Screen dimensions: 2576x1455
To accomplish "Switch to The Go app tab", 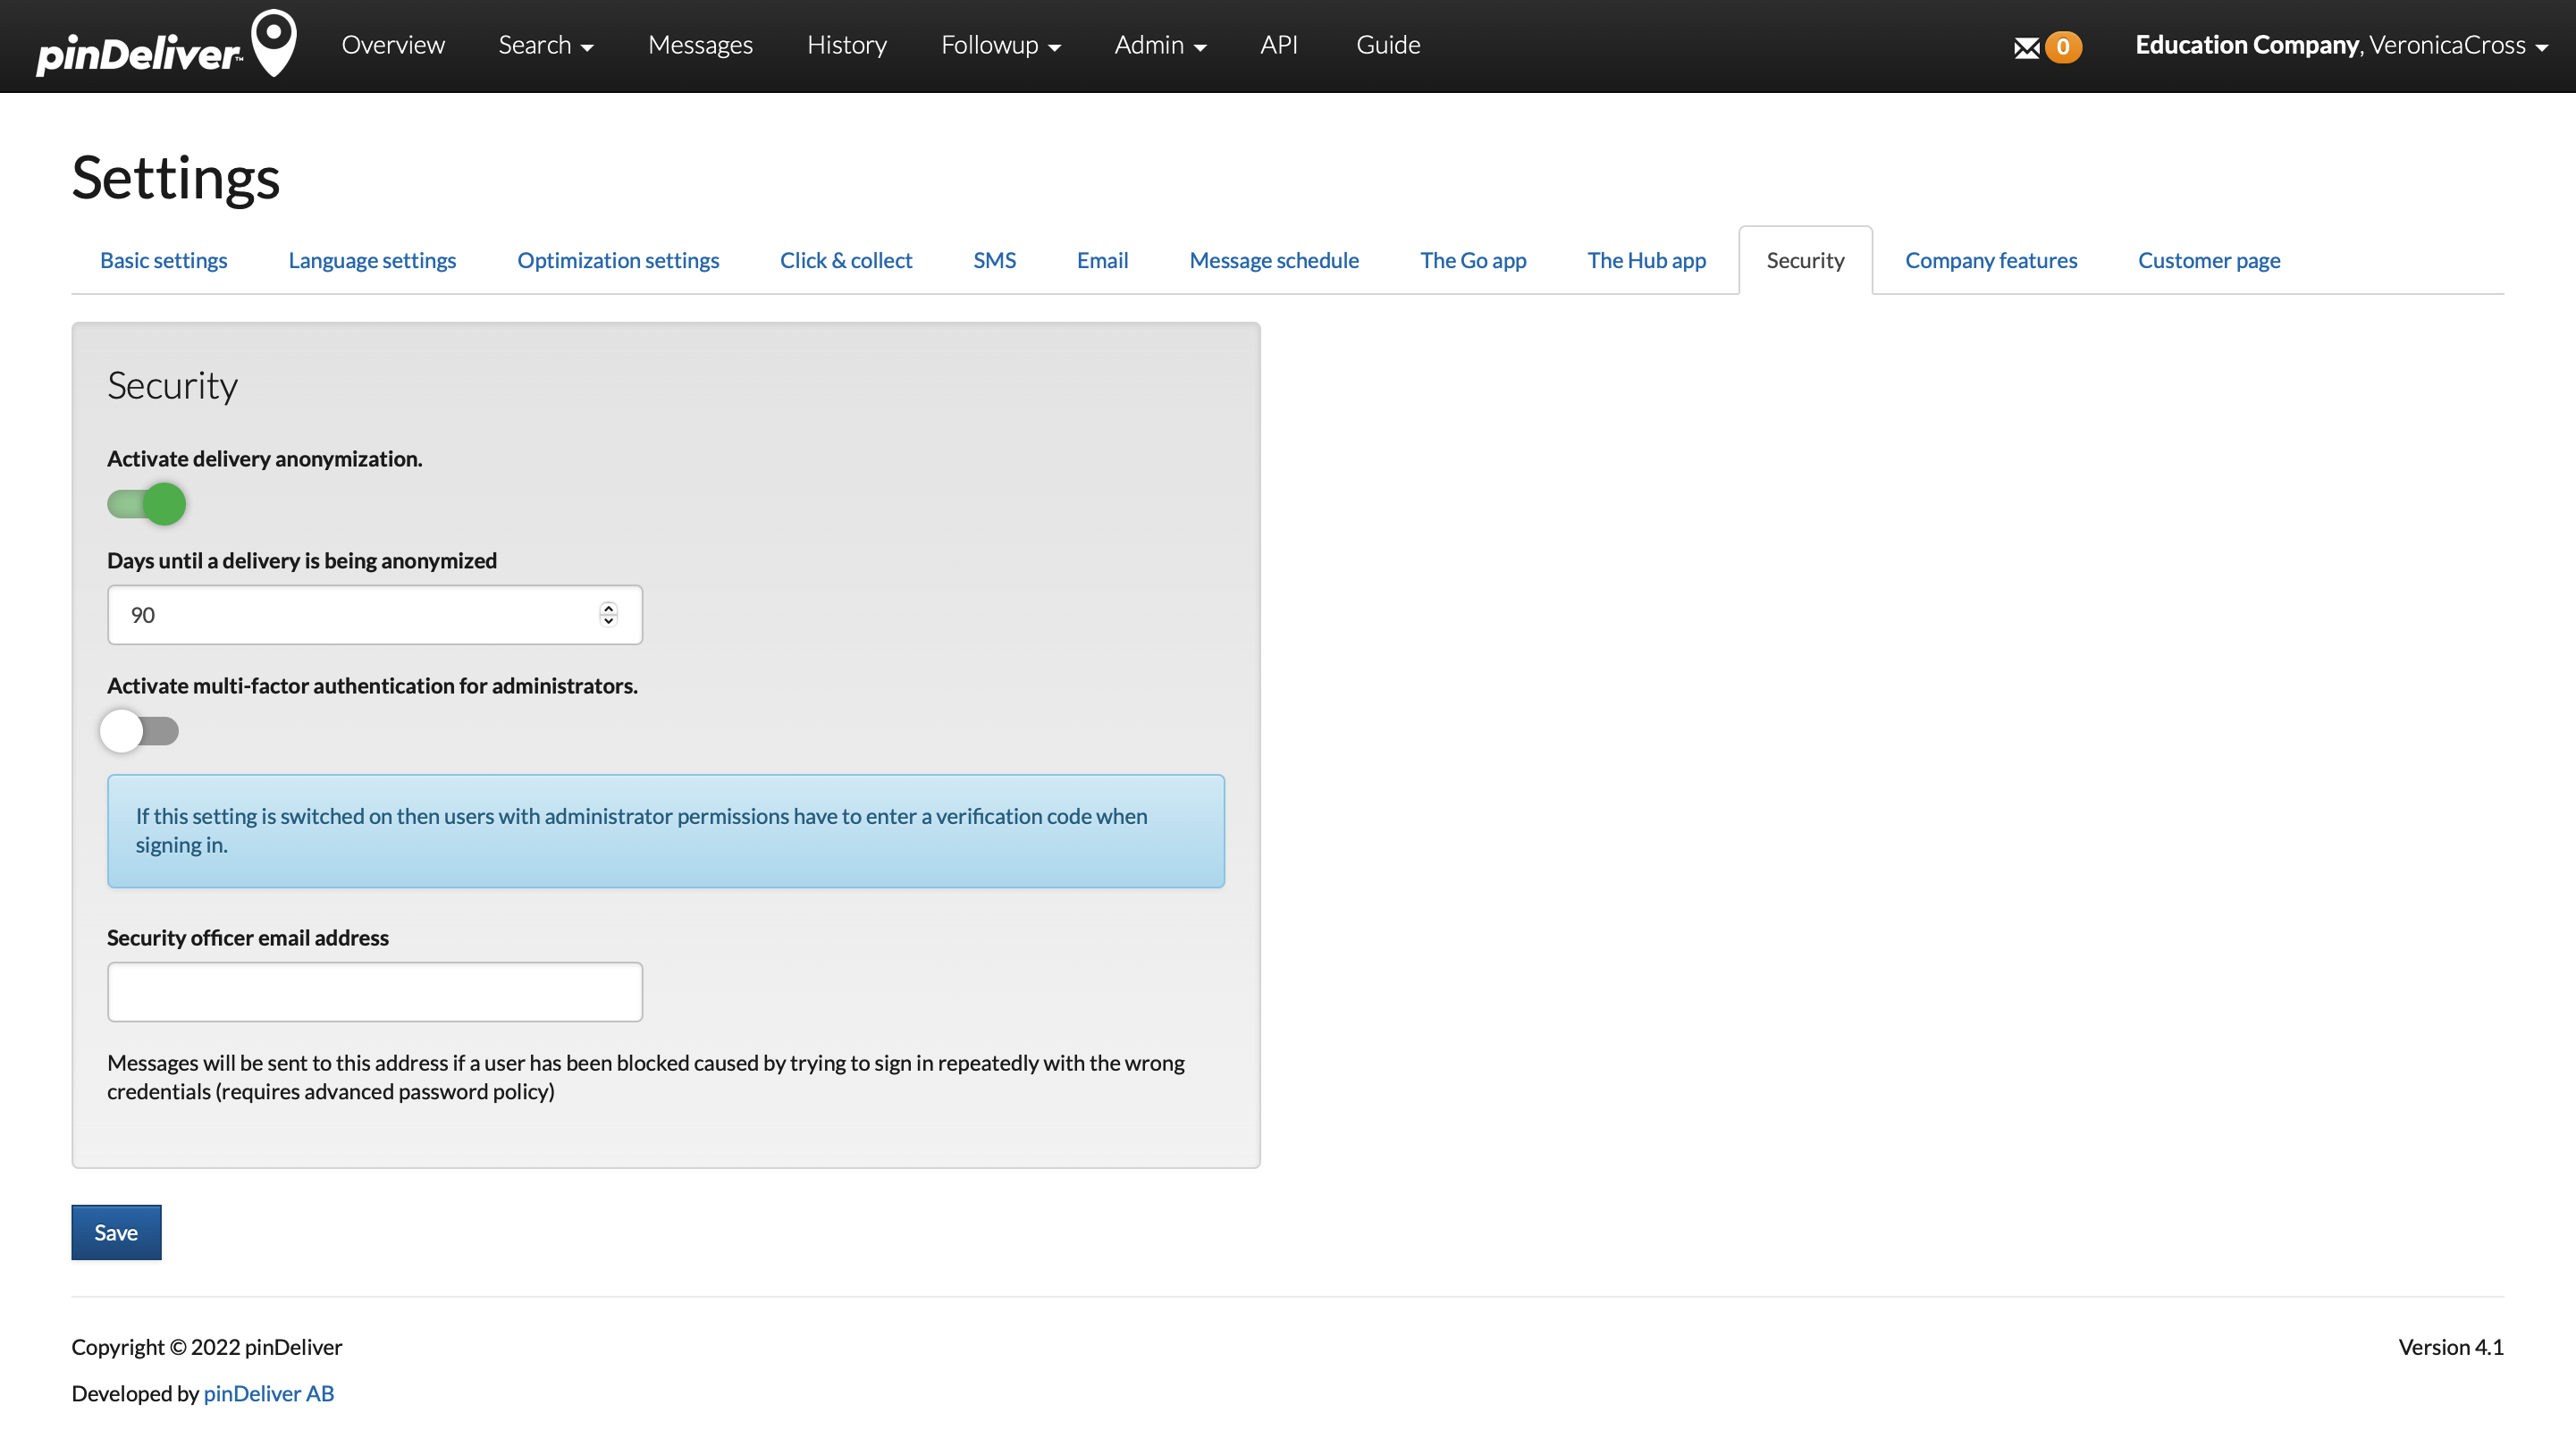I will click(x=1473, y=260).
